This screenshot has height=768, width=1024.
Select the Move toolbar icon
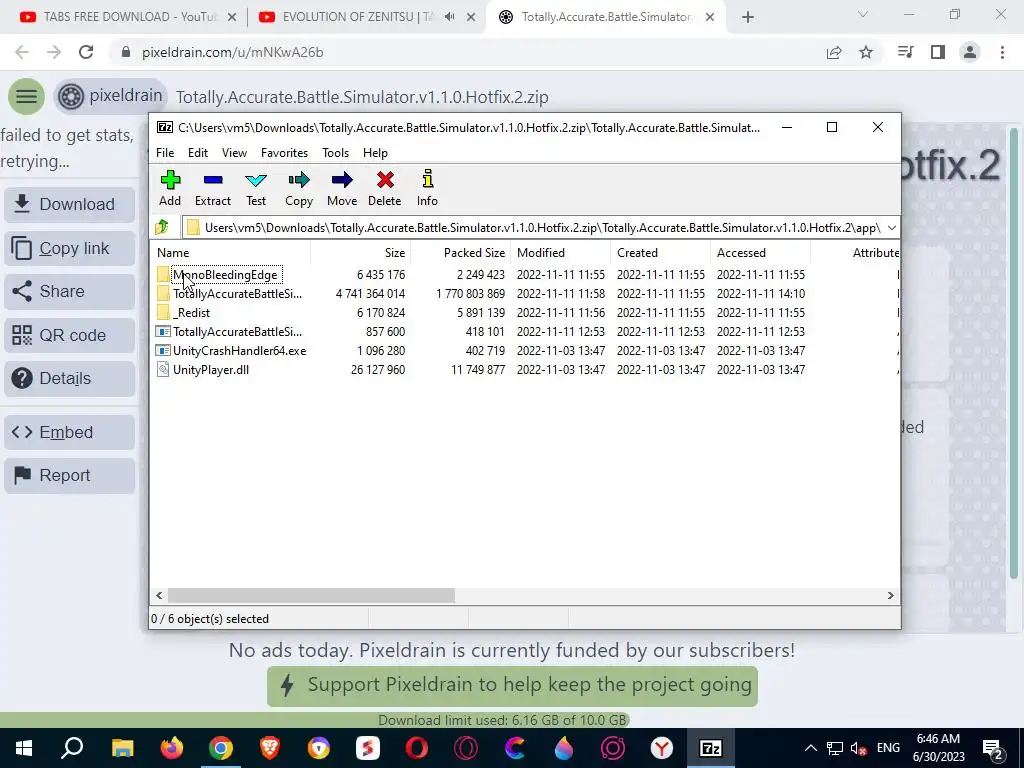click(x=342, y=189)
